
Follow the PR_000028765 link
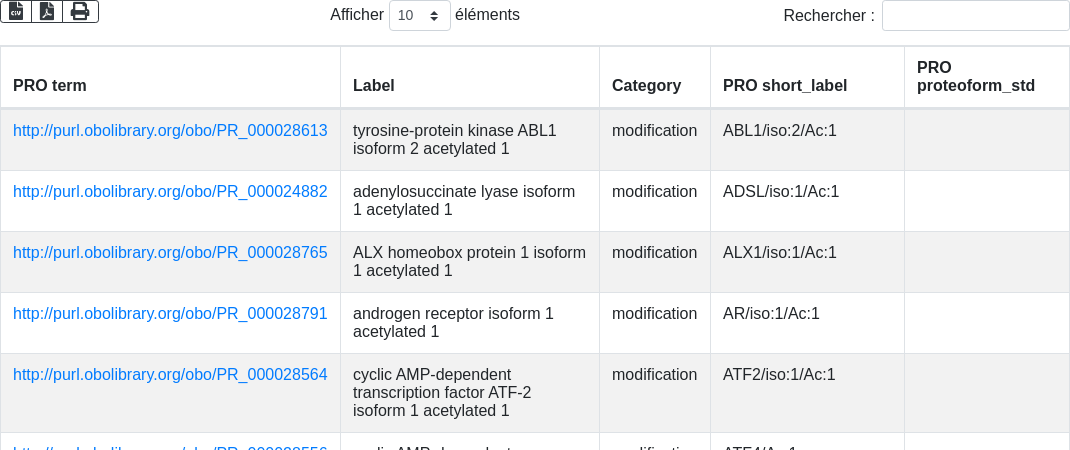(x=170, y=253)
